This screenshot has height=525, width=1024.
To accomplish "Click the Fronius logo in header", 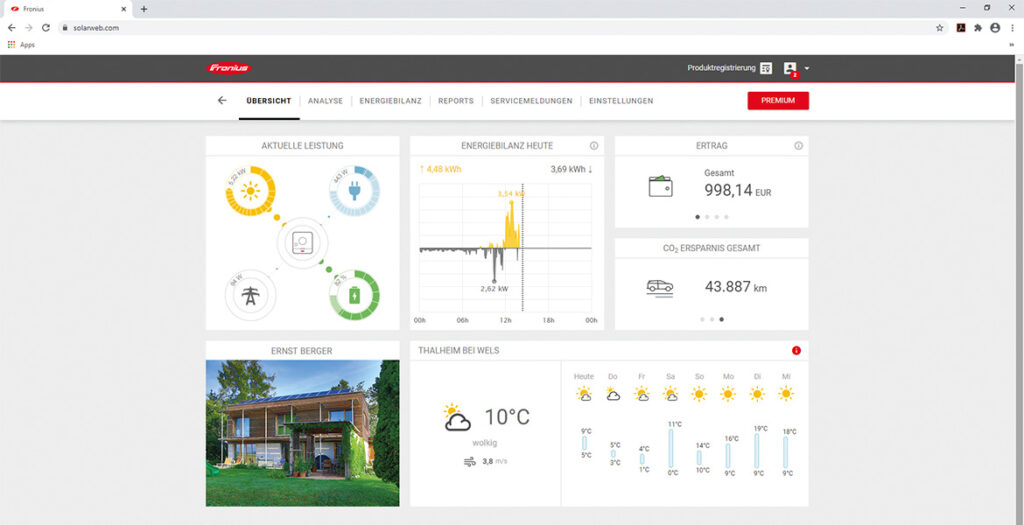I will point(229,68).
